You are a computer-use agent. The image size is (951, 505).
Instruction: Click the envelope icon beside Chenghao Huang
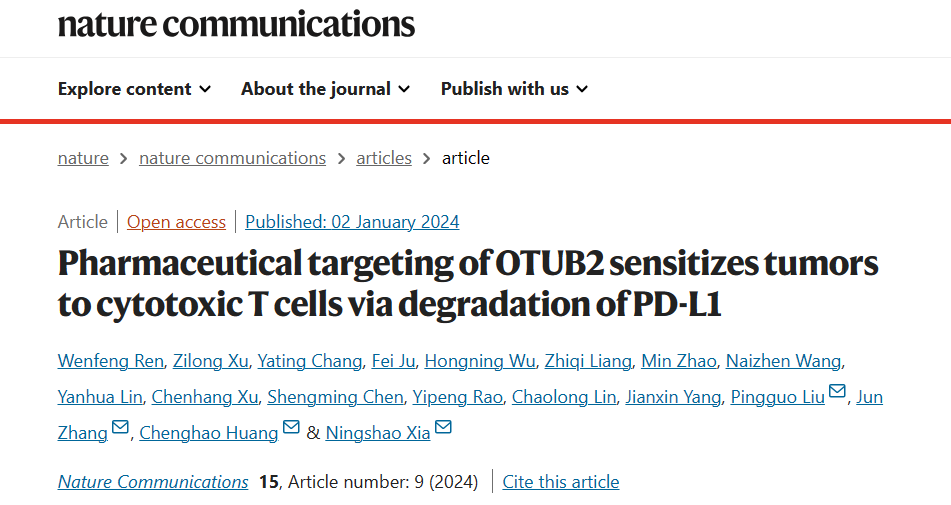(x=291, y=427)
